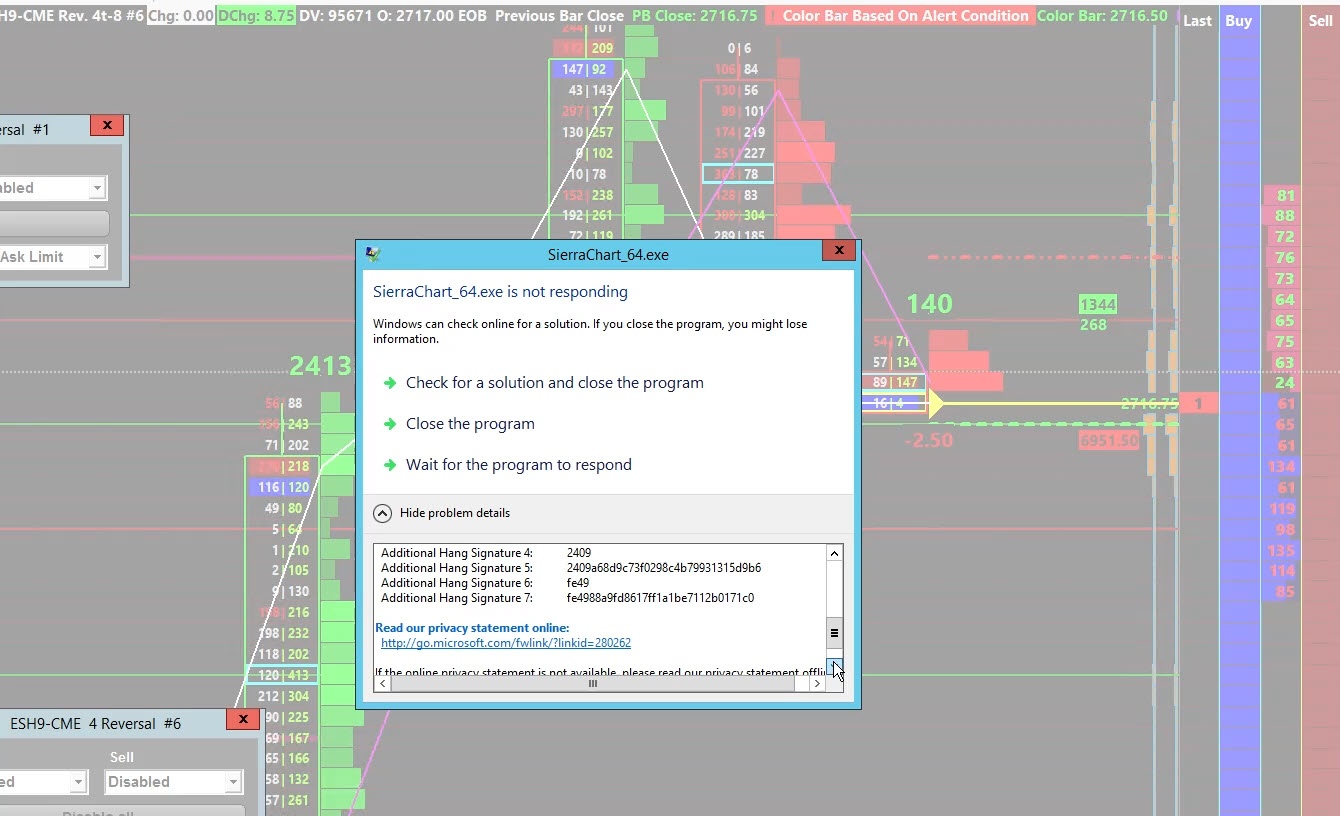This screenshot has height=816, width=1340.
Task: Click the problem details scroll-up arrow
Action: pos(834,553)
